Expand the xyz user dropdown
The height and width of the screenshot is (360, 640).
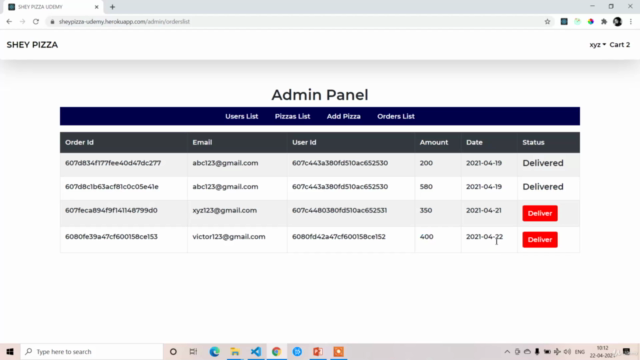598,45
